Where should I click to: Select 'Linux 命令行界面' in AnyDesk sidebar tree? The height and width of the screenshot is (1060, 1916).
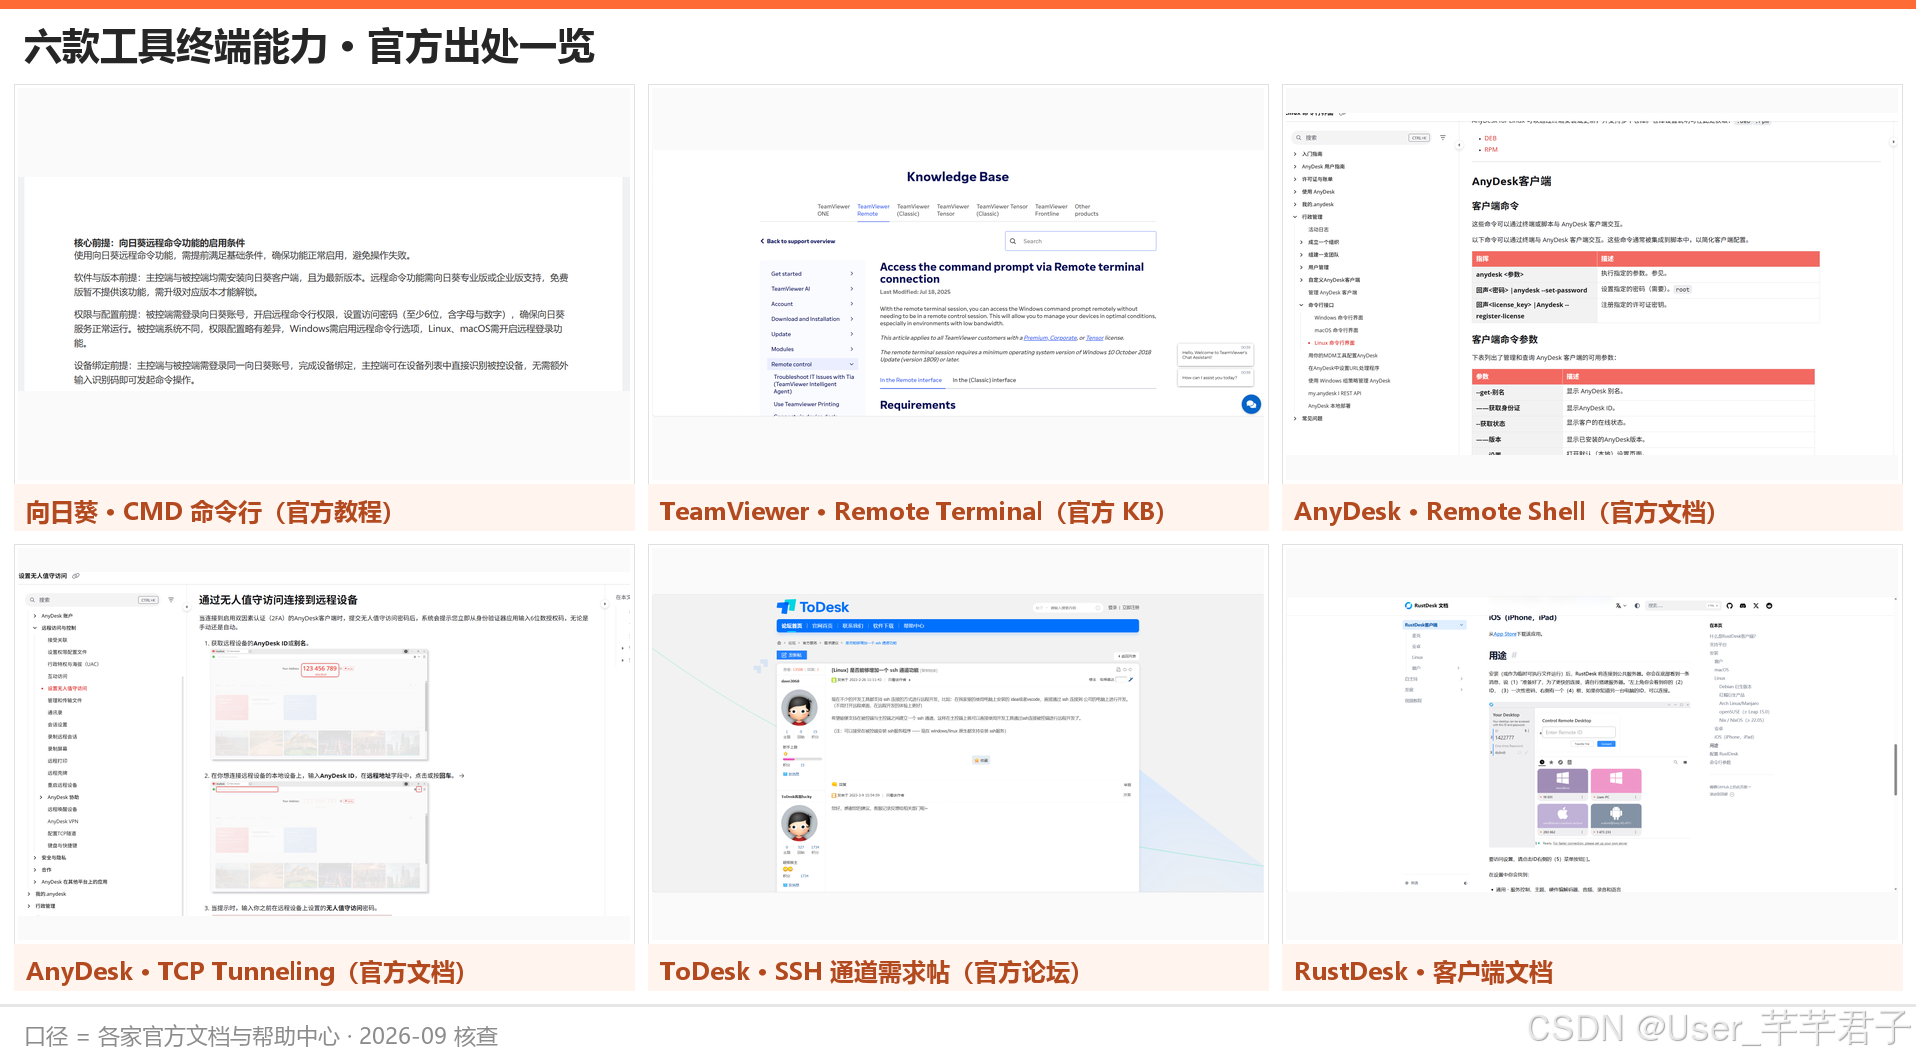tap(1334, 343)
